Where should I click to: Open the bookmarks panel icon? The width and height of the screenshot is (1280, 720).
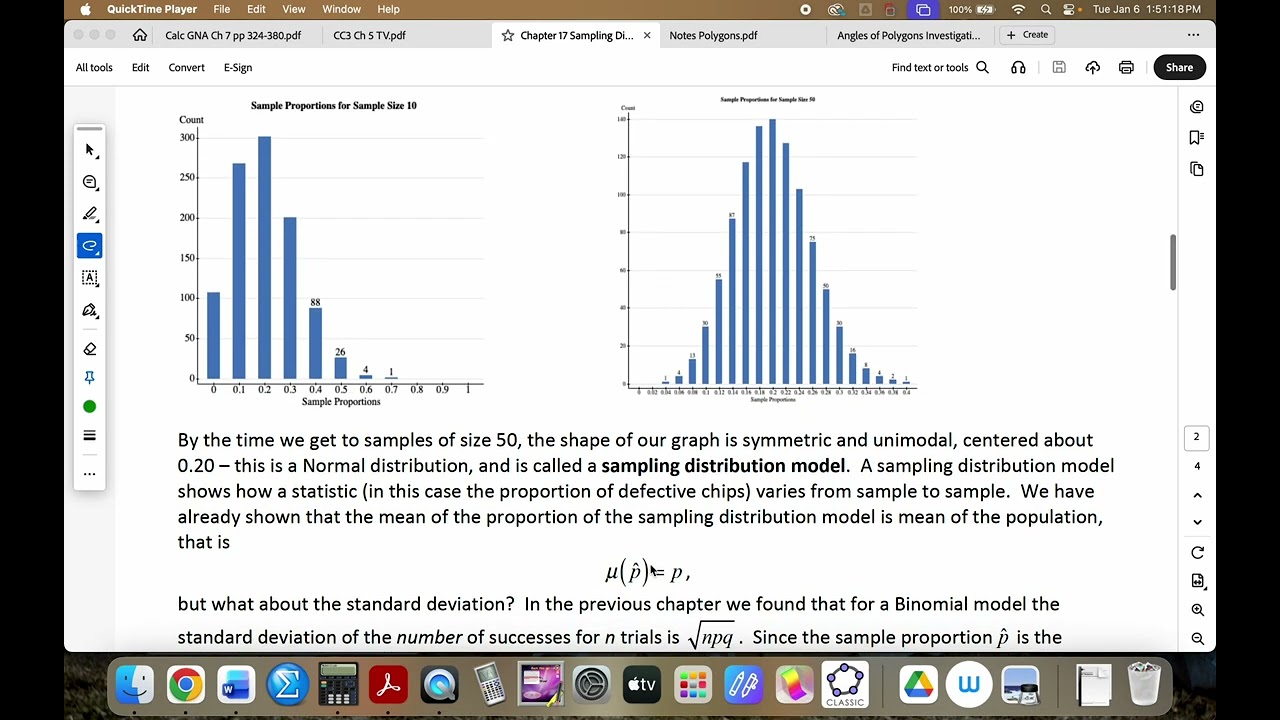click(1197, 138)
